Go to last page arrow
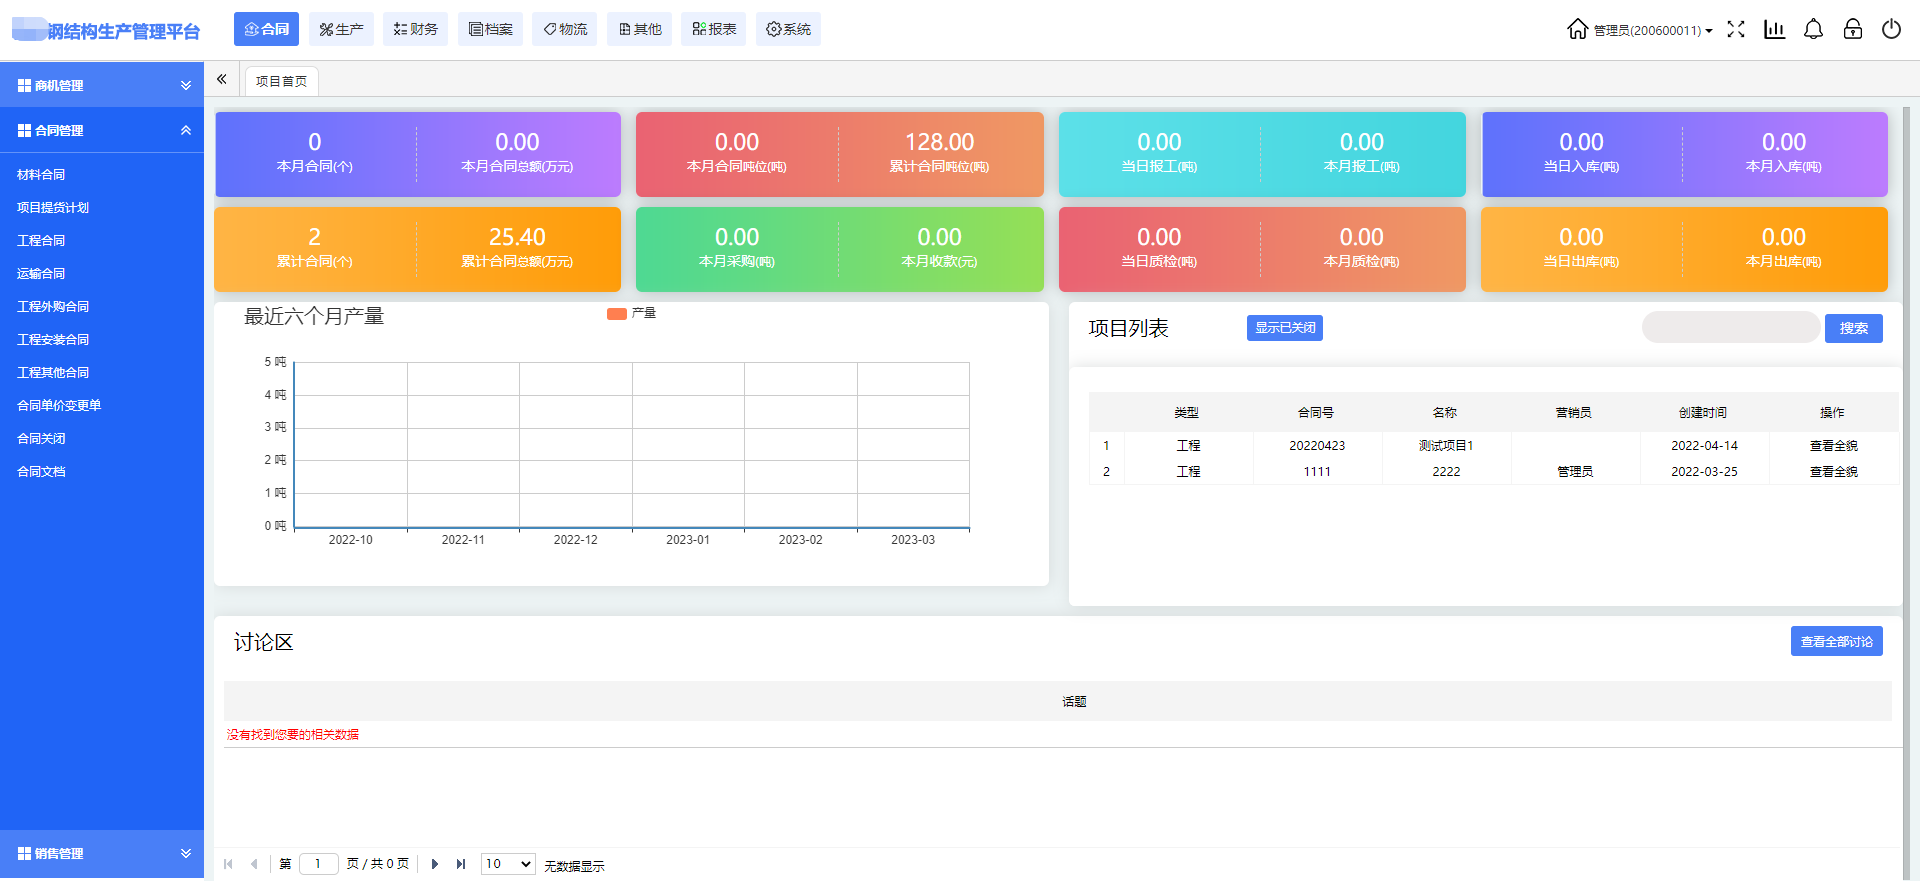 [461, 864]
